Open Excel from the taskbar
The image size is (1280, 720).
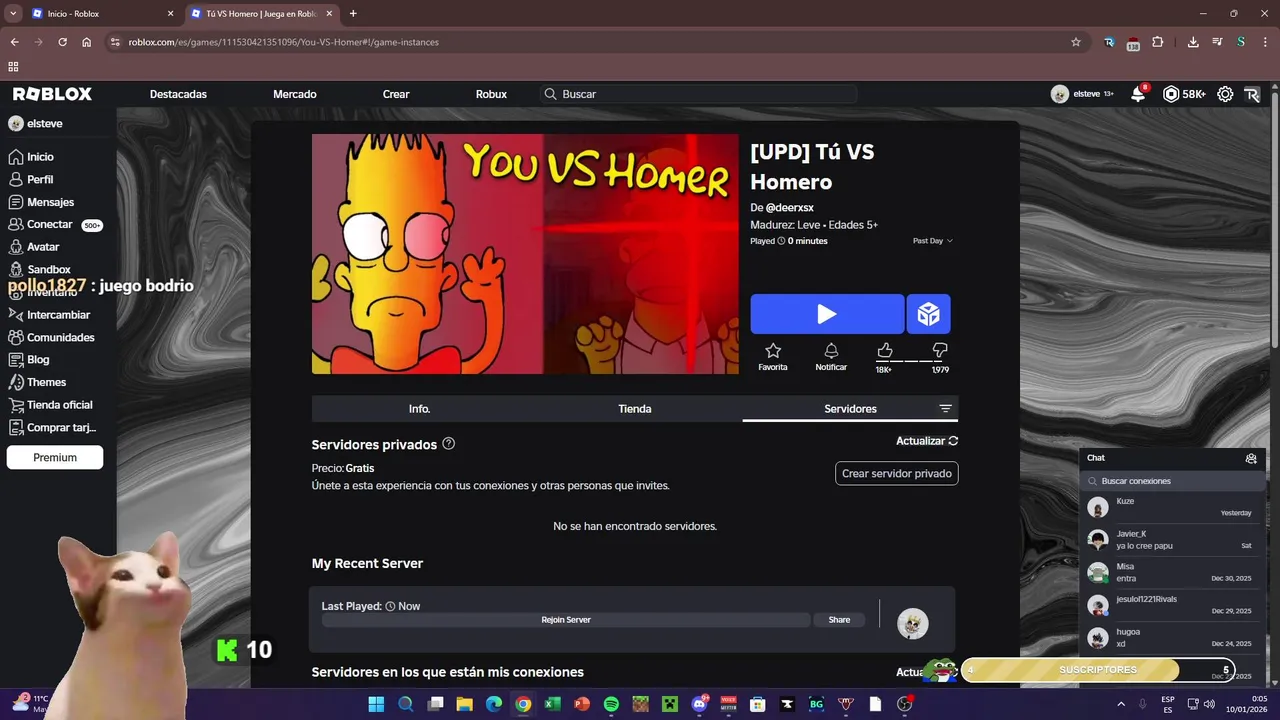pyautogui.click(x=552, y=704)
